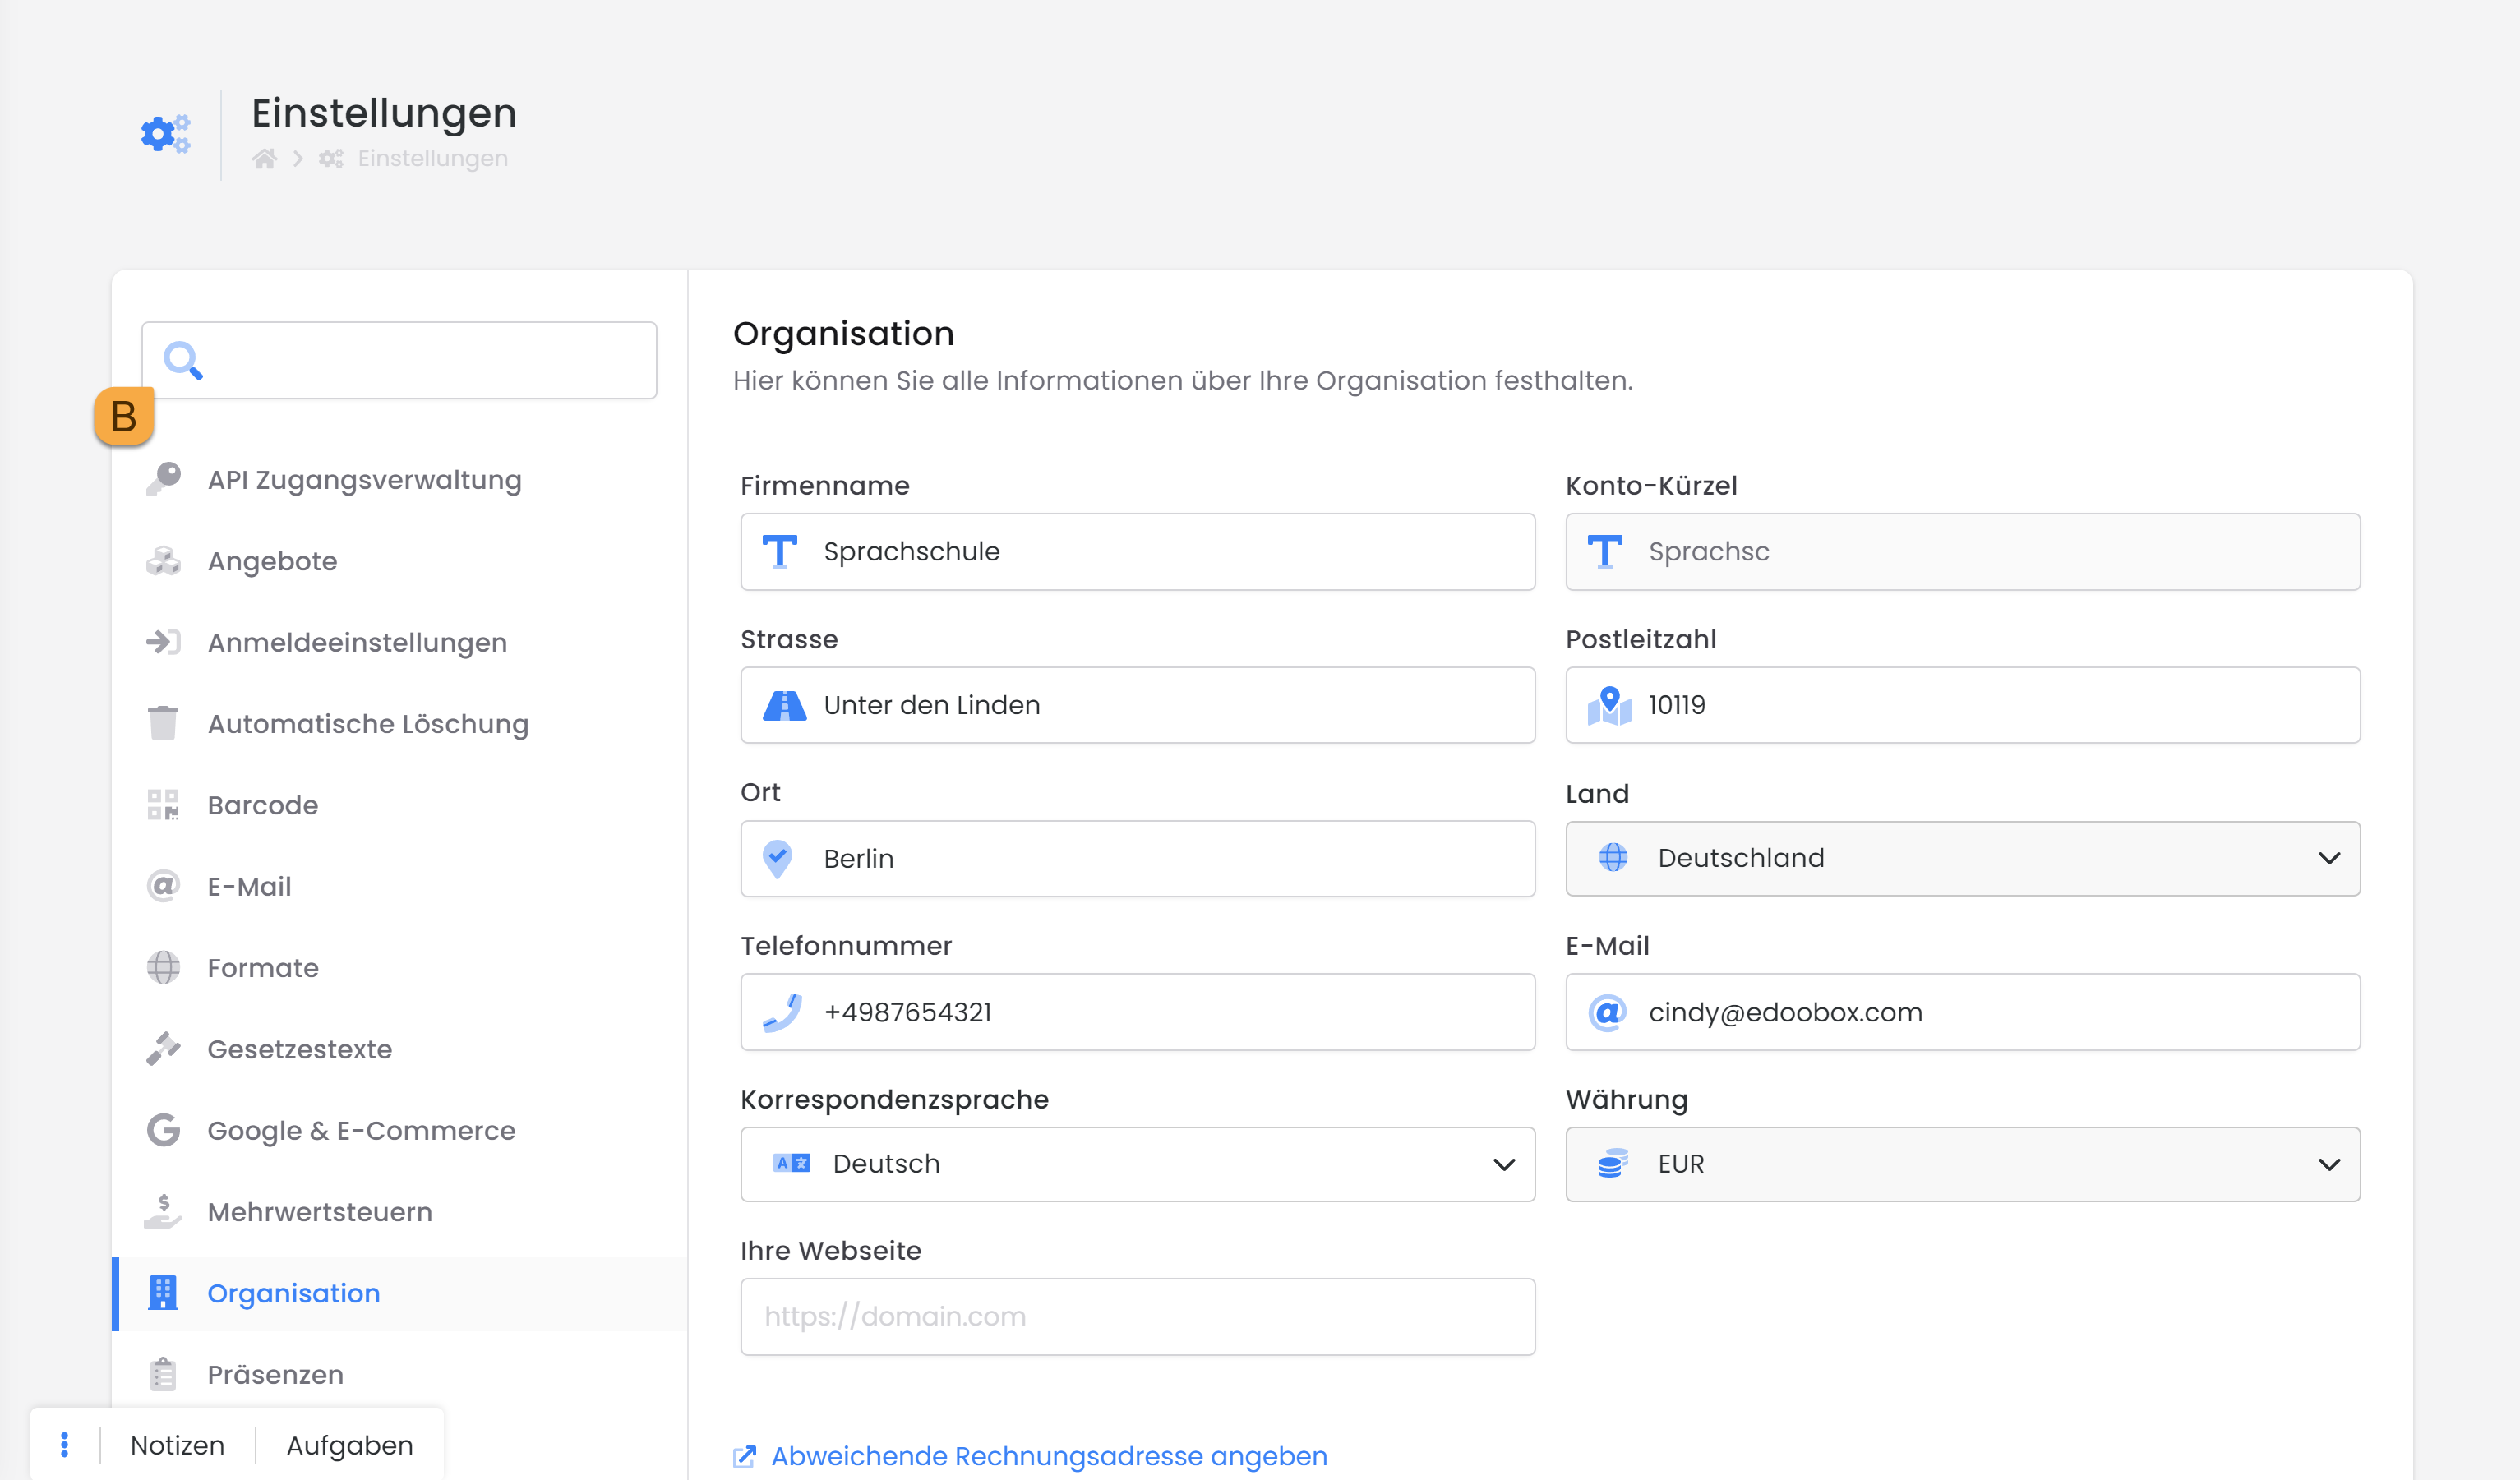Image resolution: width=2520 pixels, height=1480 pixels.
Task: Click the three-dot menu icon near Notizen
Action: [x=65, y=1444]
